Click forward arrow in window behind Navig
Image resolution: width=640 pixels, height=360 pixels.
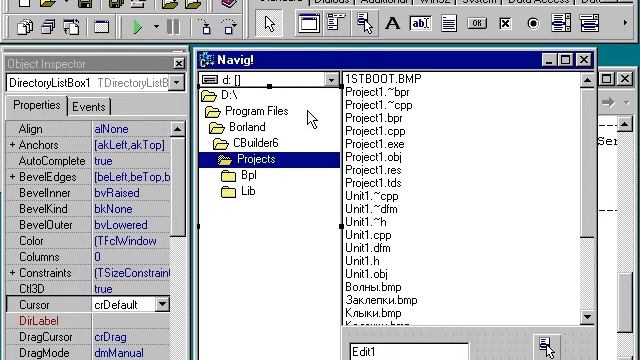[x=608, y=102]
